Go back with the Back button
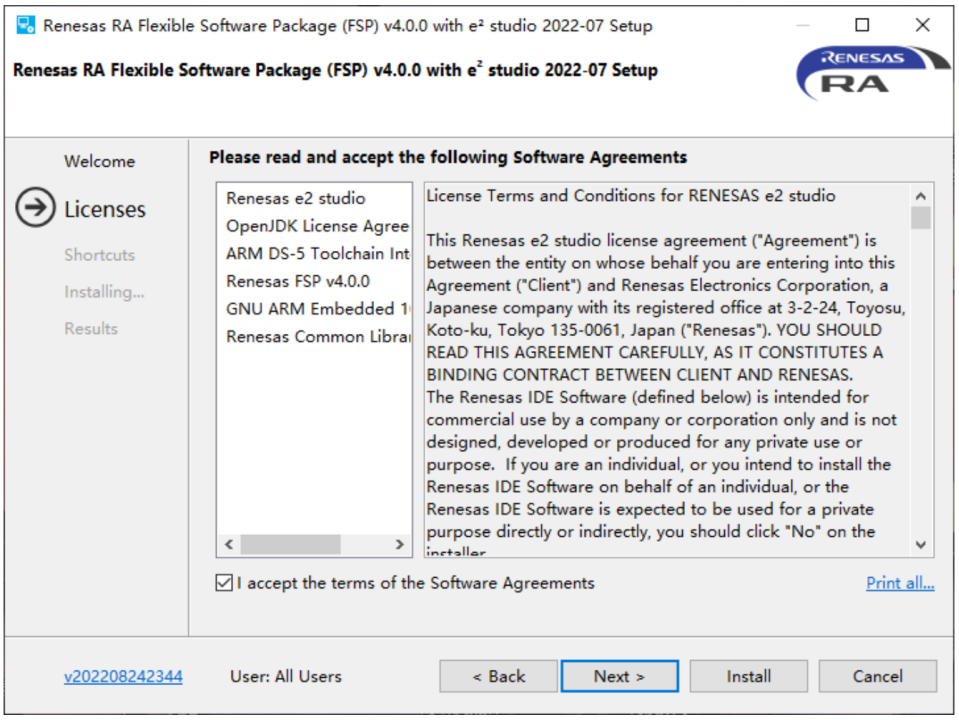The width and height of the screenshot is (959, 721). click(x=498, y=676)
